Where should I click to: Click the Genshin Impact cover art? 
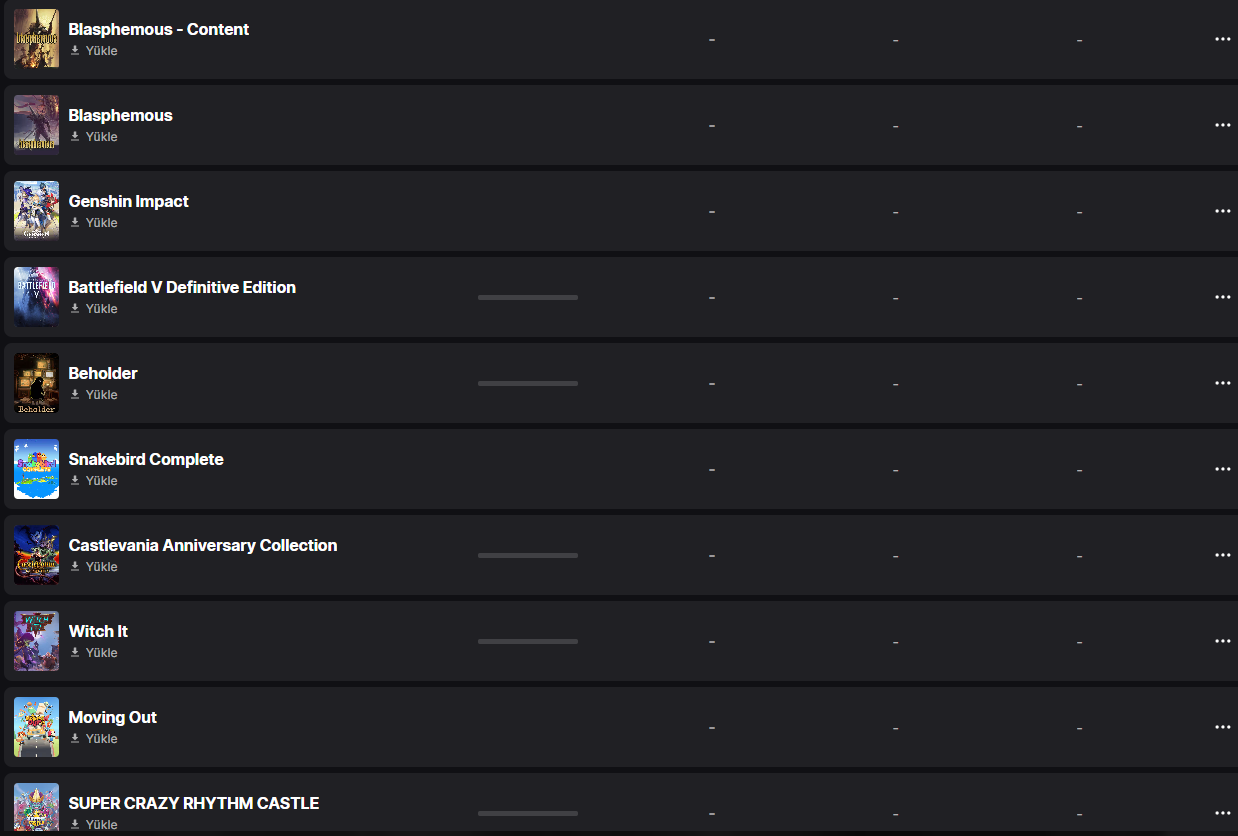coord(36,211)
